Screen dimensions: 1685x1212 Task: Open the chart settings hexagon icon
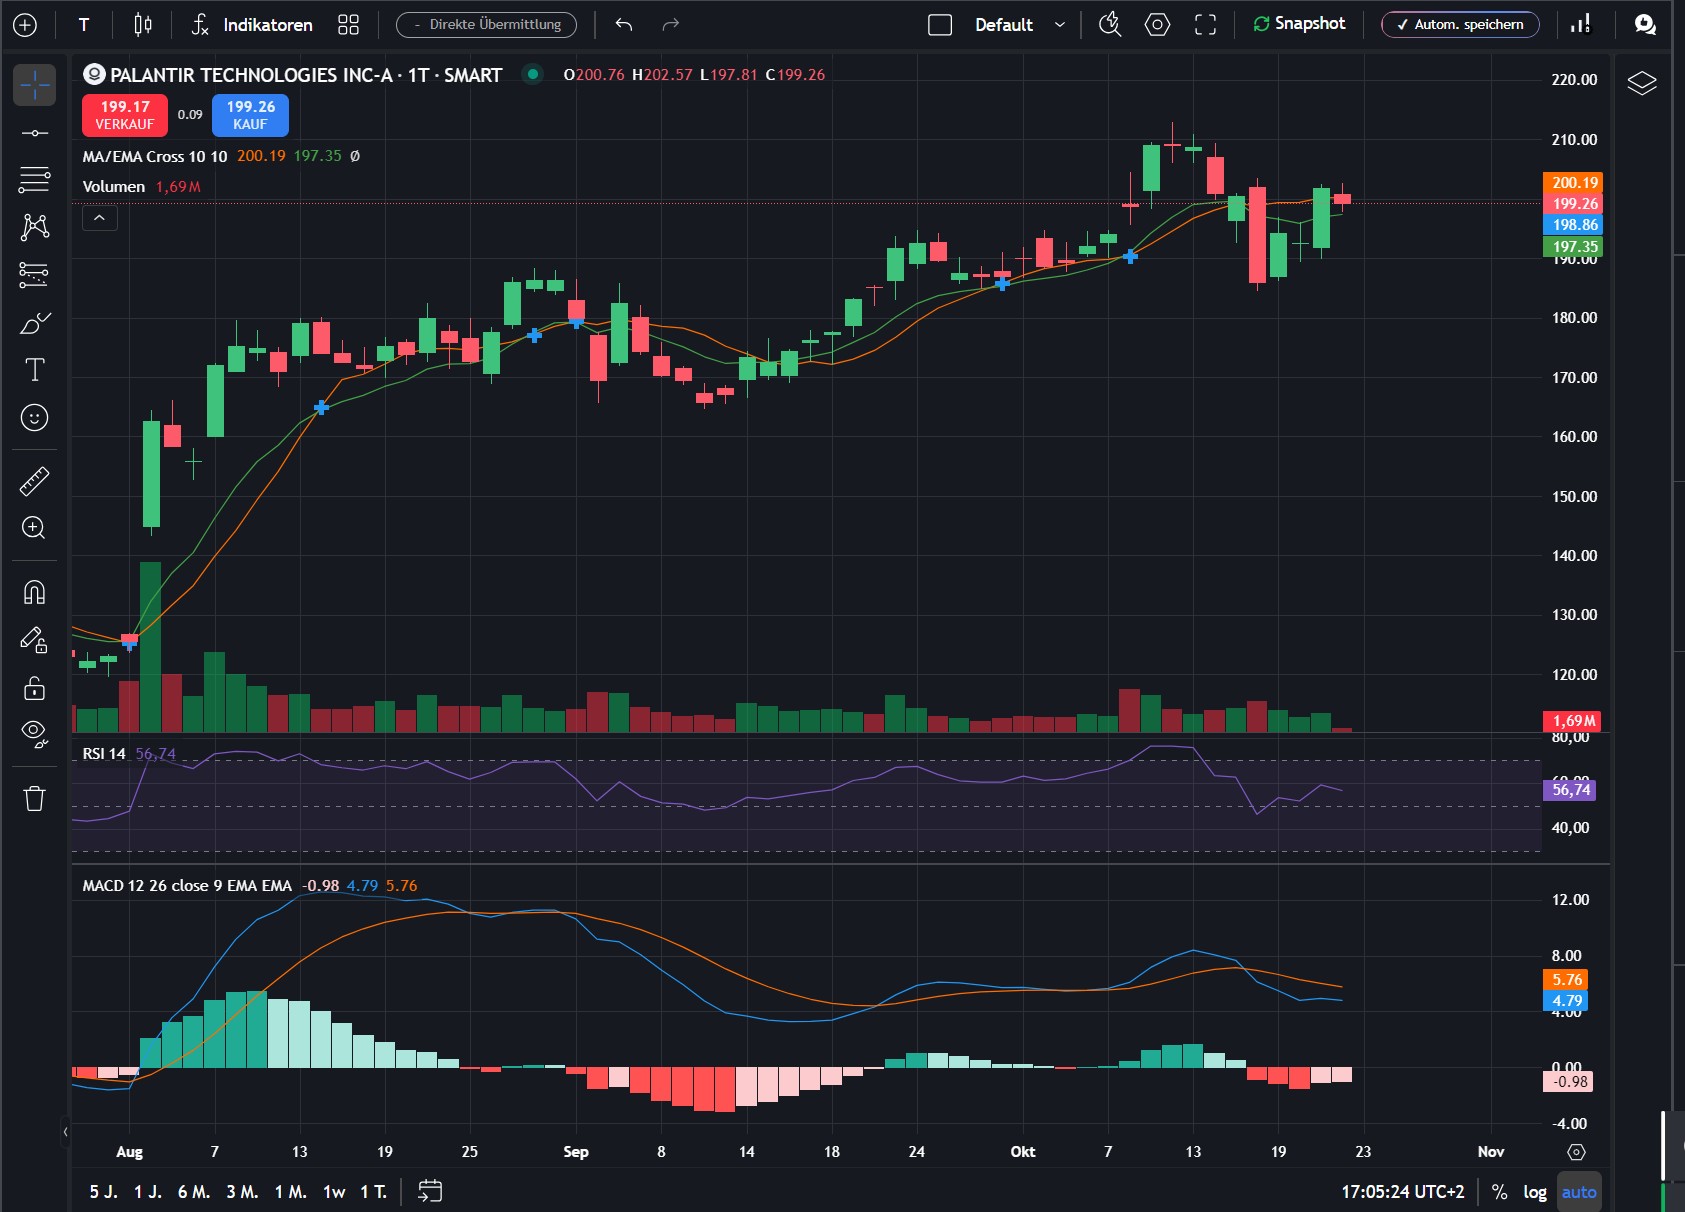coord(1157,25)
